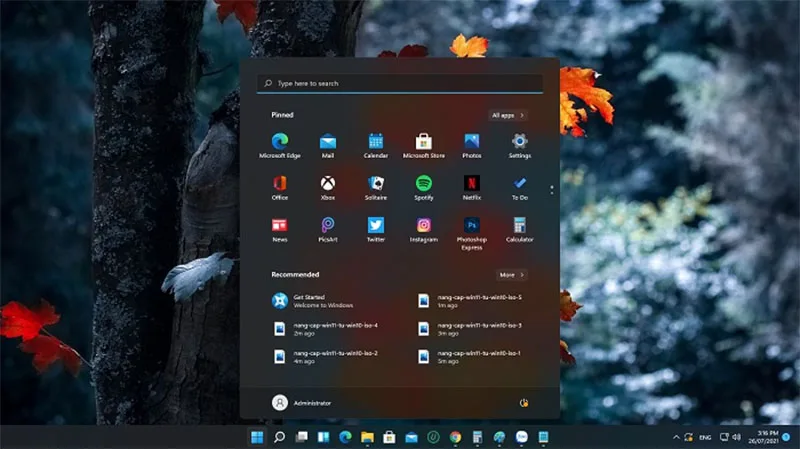Launch the Office app
The width and height of the screenshot is (800, 449).
[x=280, y=188]
